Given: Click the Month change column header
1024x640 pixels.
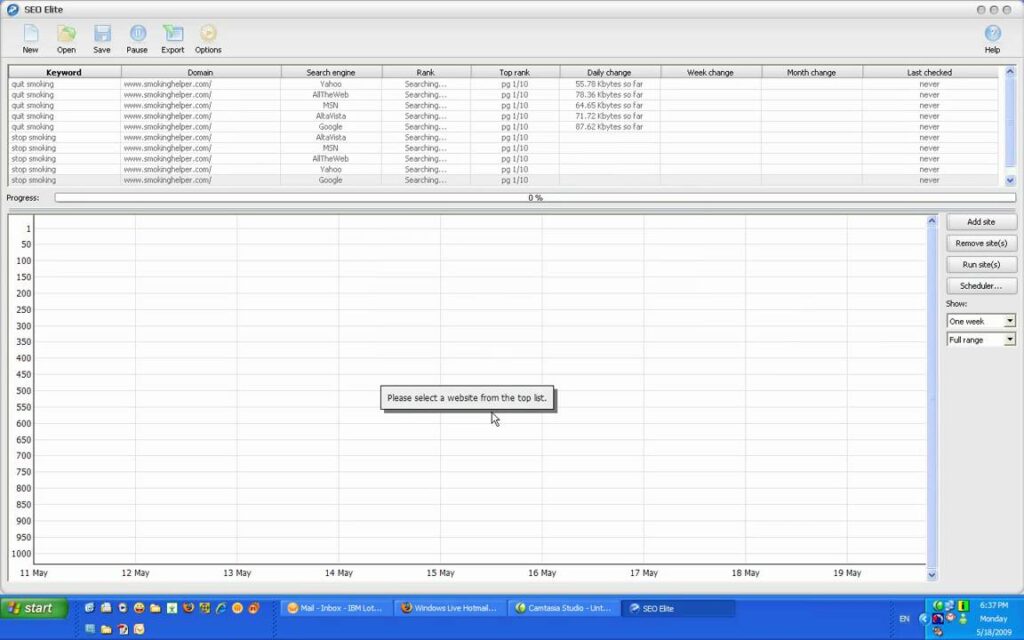Looking at the screenshot, I should pos(811,72).
